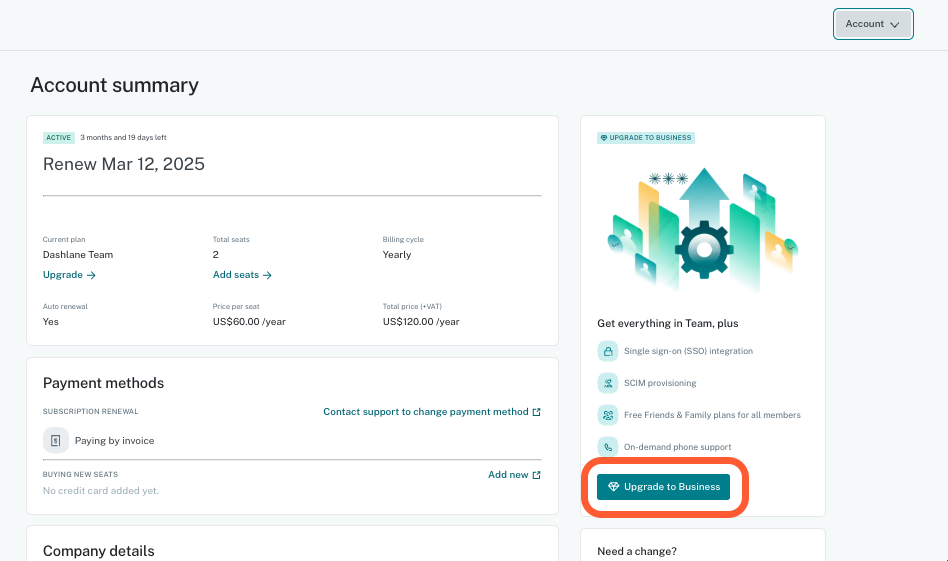Click the Single sign-on (SSO) integration text
This screenshot has width=948, height=561.
[x=688, y=351]
